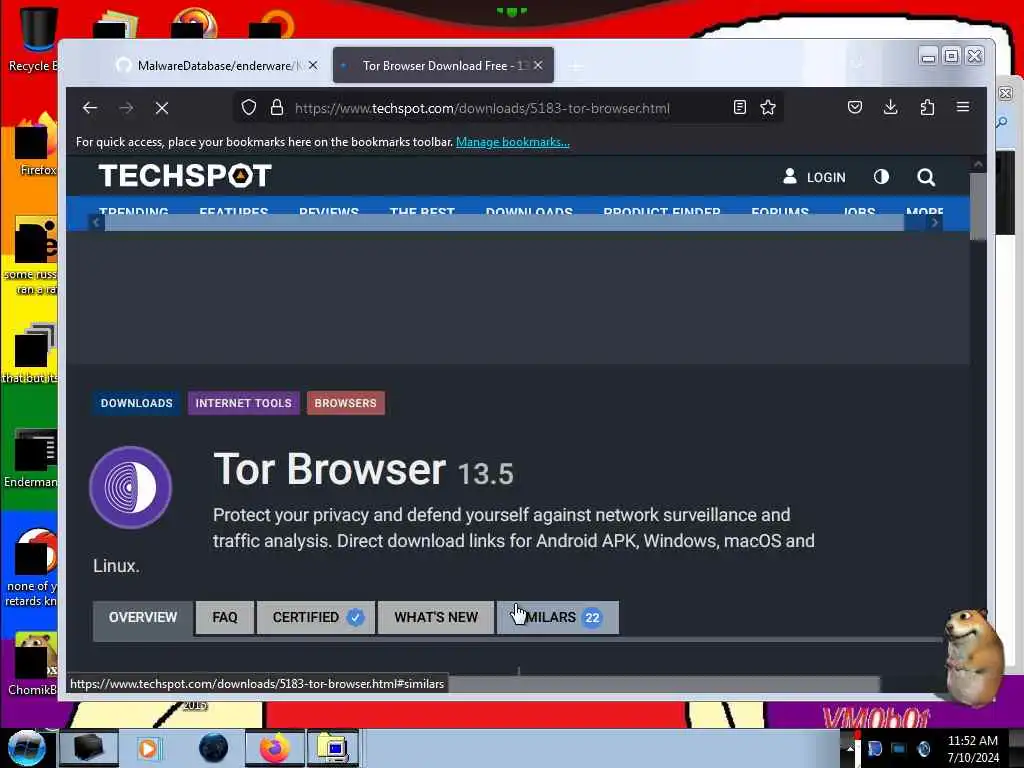Open the FAQ tab
This screenshot has height=768, width=1024.
pyautogui.click(x=225, y=618)
